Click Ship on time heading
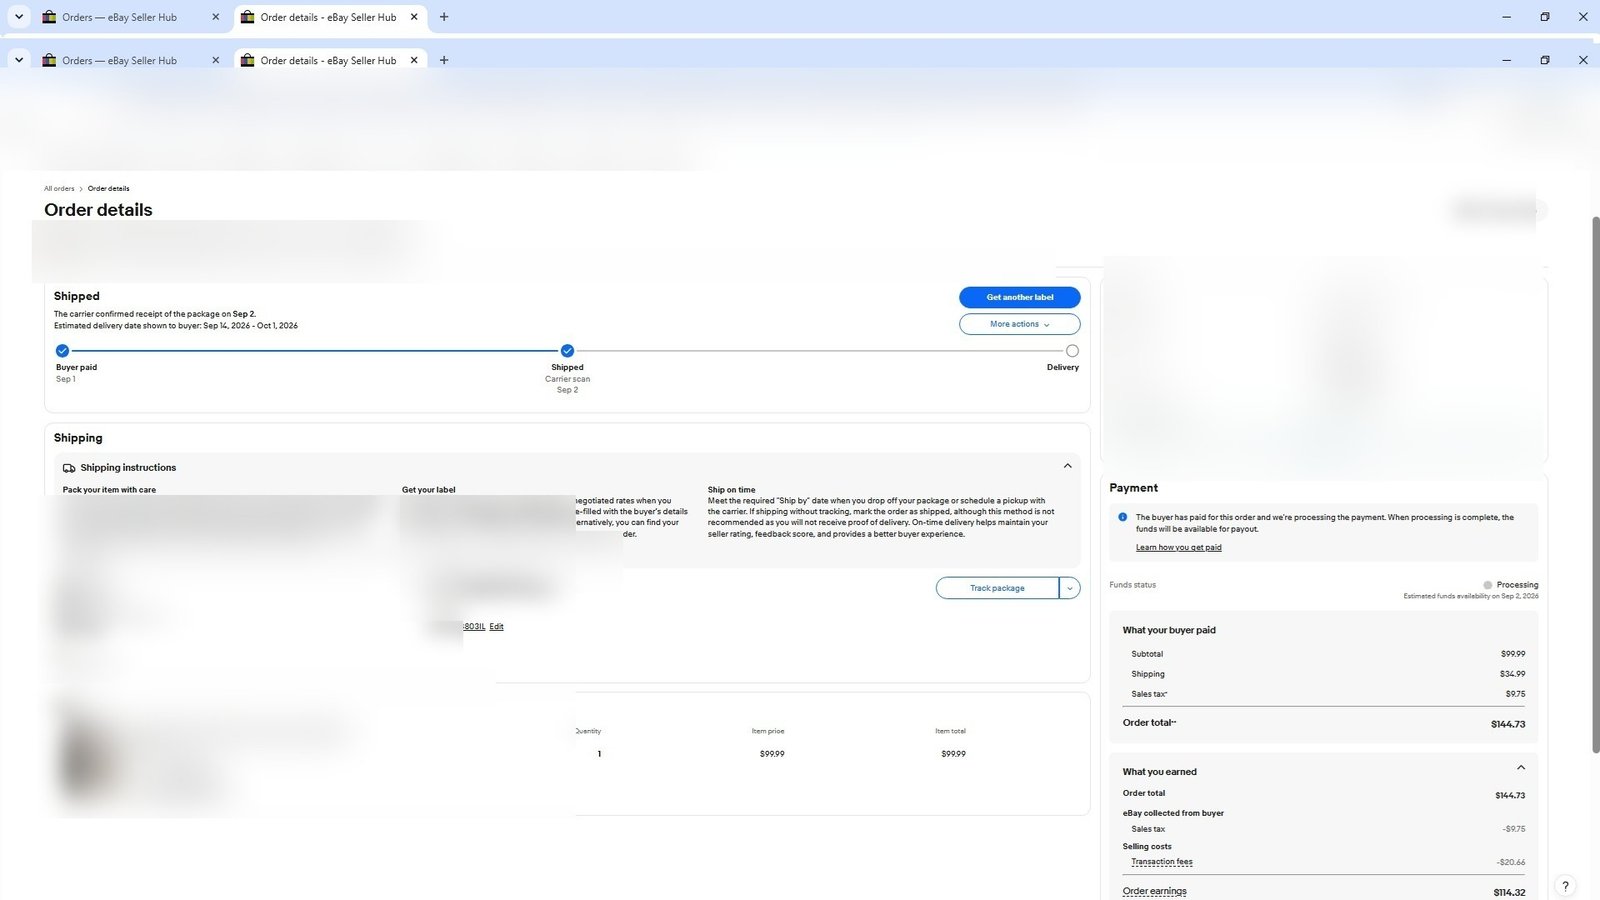This screenshot has width=1600, height=900. (x=731, y=490)
